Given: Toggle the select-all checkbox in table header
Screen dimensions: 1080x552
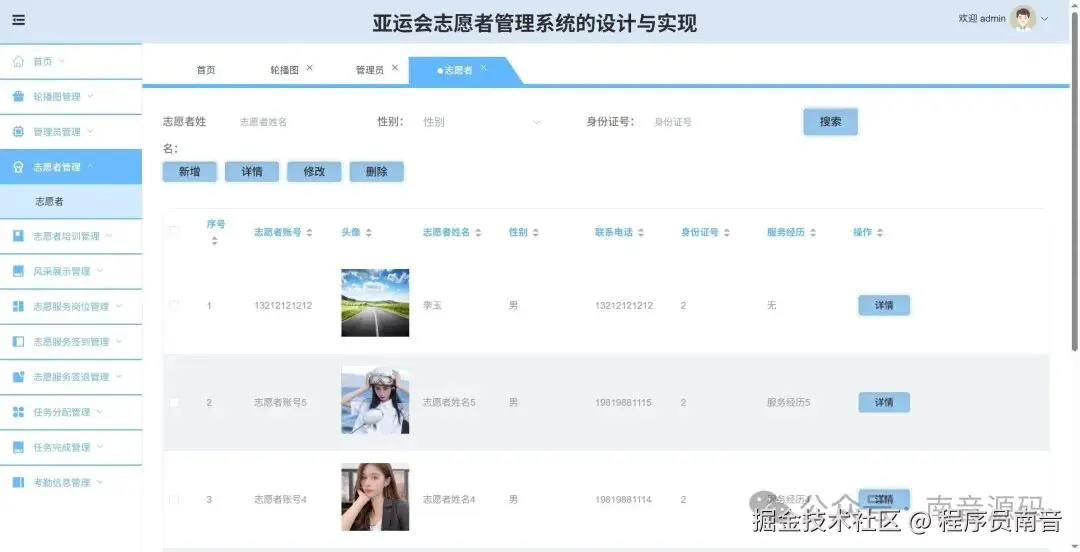Looking at the screenshot, I should (x=174, y=231).
